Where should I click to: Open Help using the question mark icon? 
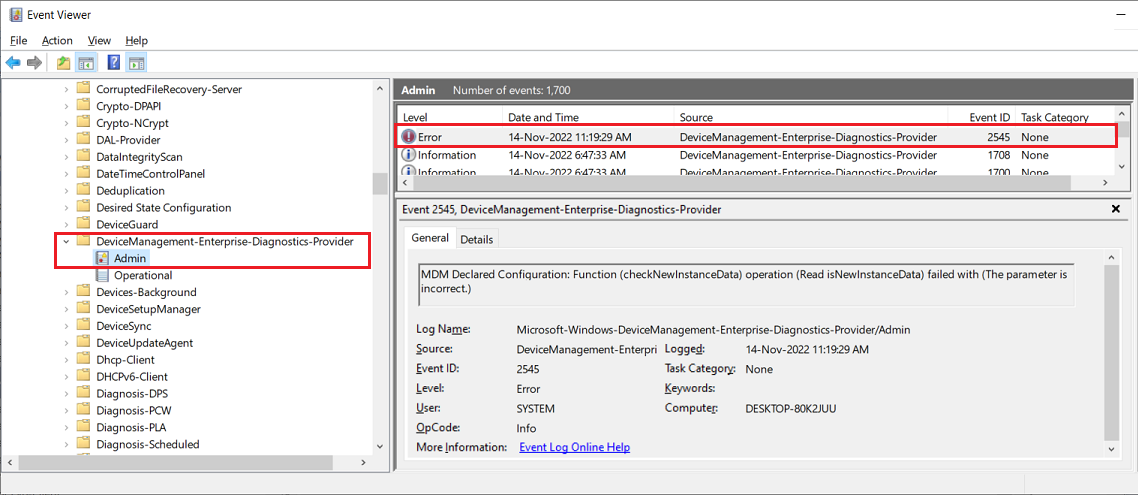point(114,63)
